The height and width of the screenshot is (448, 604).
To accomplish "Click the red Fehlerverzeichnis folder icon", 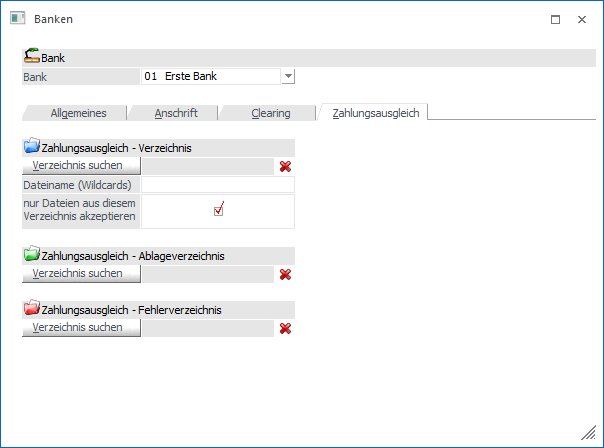I will coord(31,309).
